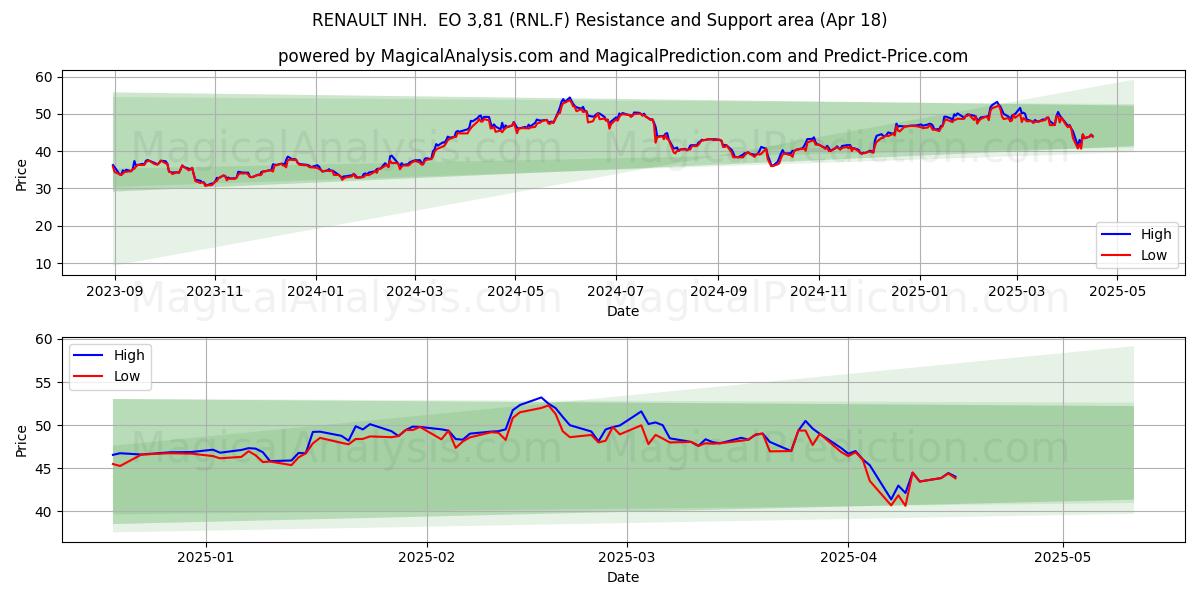The width and height of the screenshot is (1200, 600).
Task: Click lower chart x-axis label 2025-01
Action: [x=206, y=558]
